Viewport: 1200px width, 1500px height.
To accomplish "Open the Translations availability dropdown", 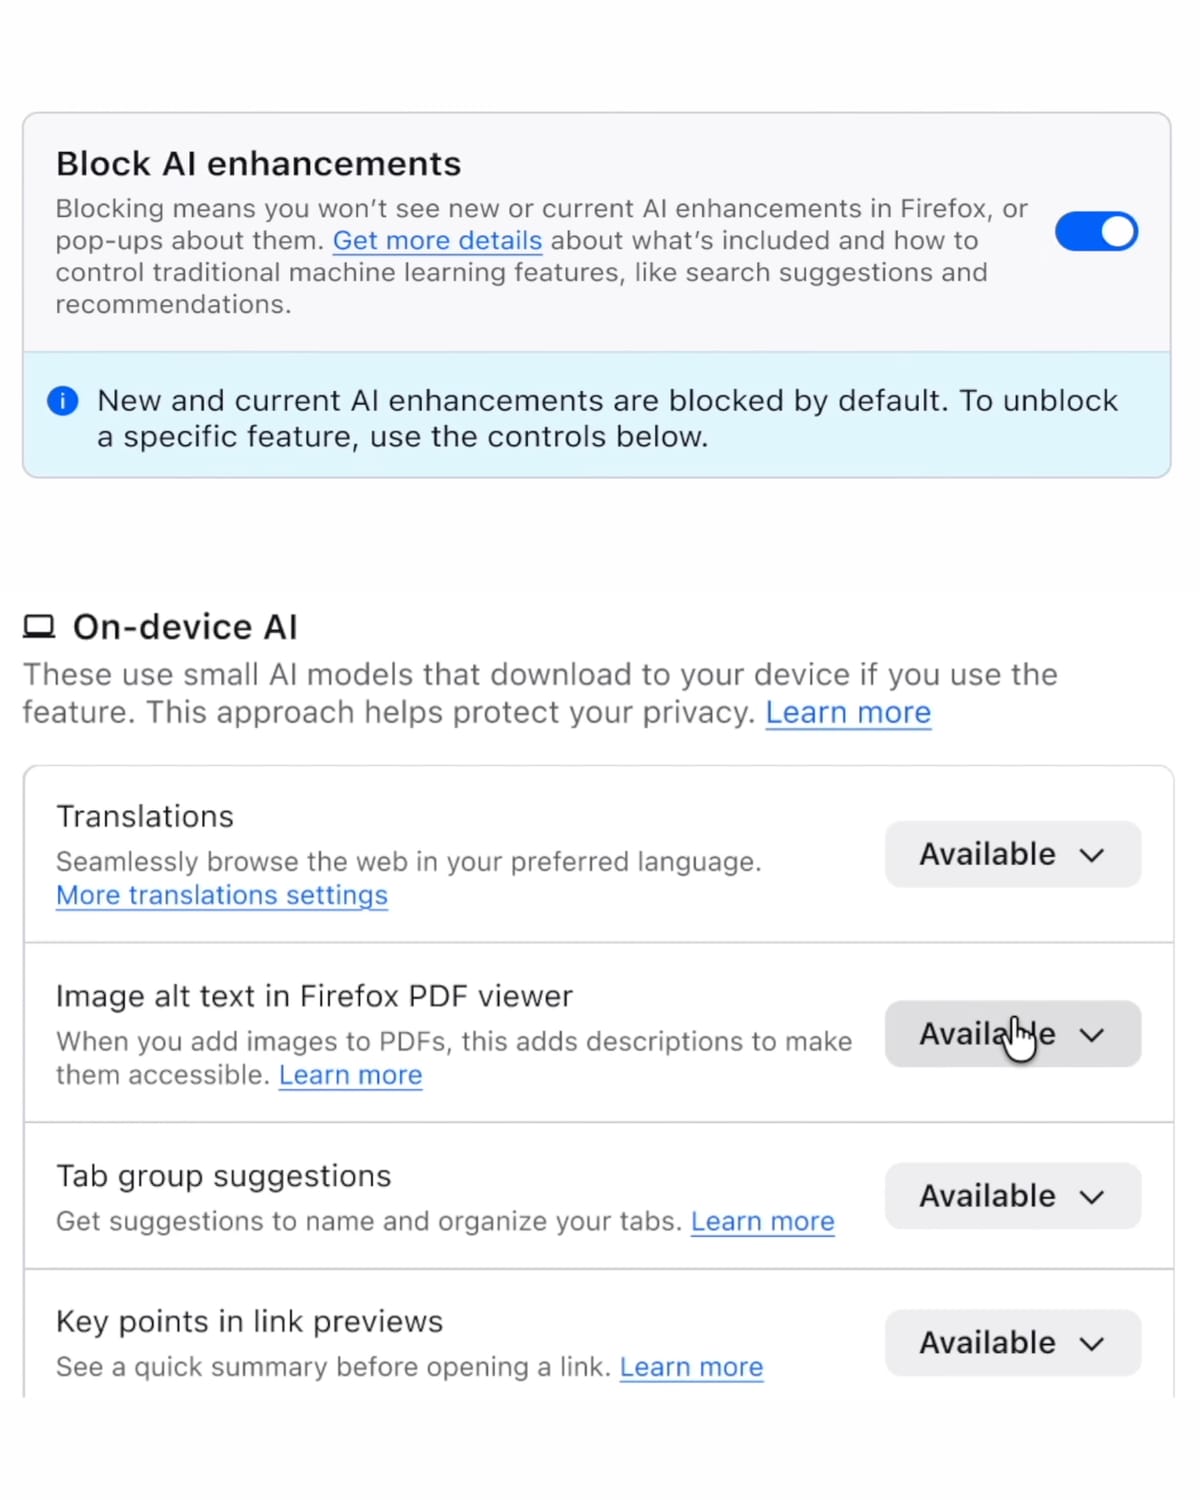I will pyautogui.click(x=1012, y=855).
